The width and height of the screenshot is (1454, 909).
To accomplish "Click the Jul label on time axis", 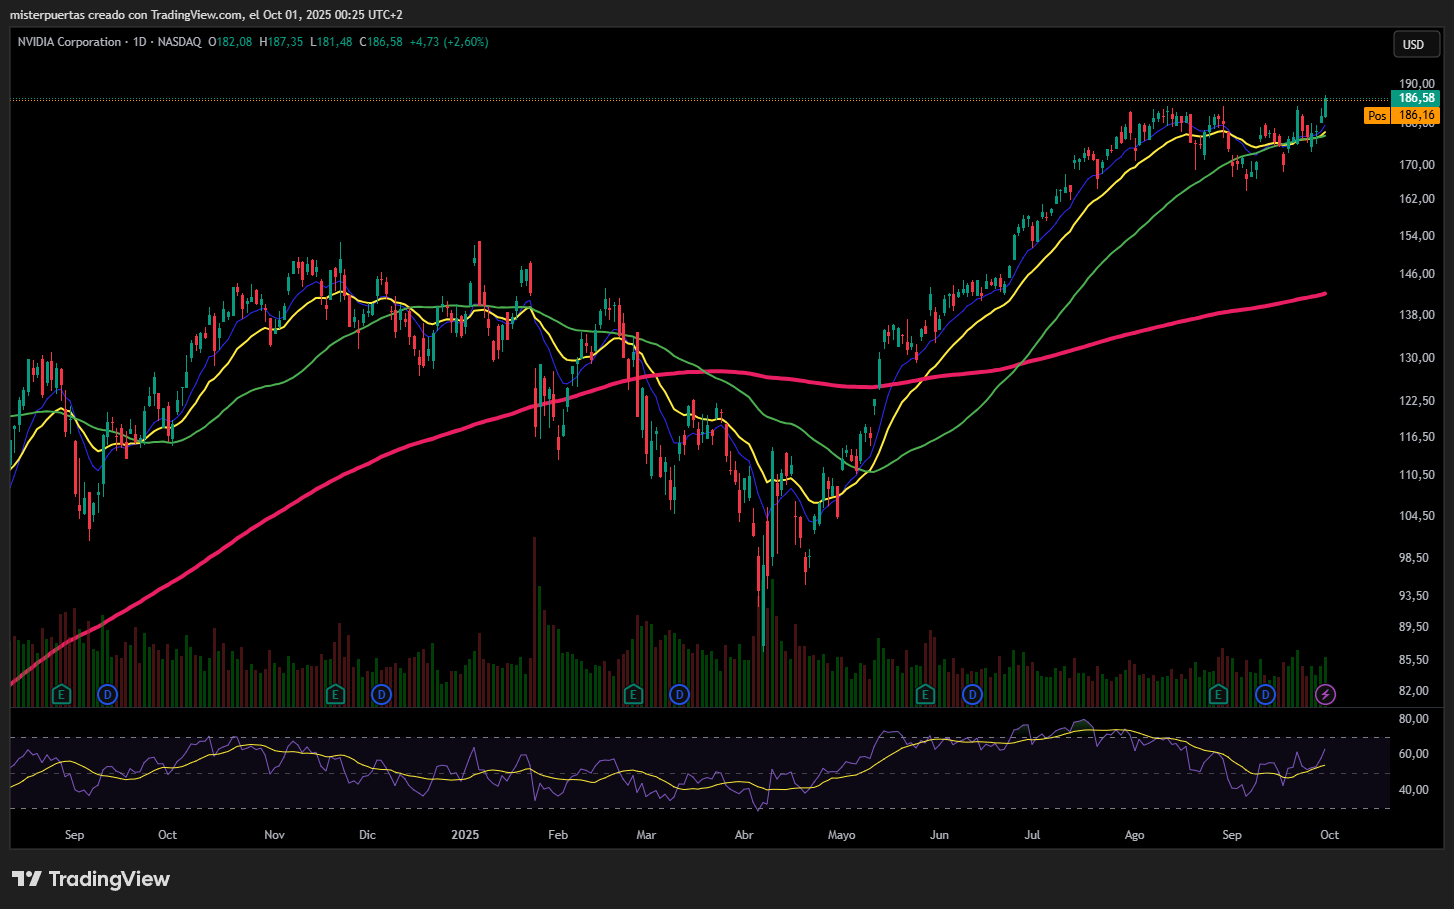I will point(1032,835).
